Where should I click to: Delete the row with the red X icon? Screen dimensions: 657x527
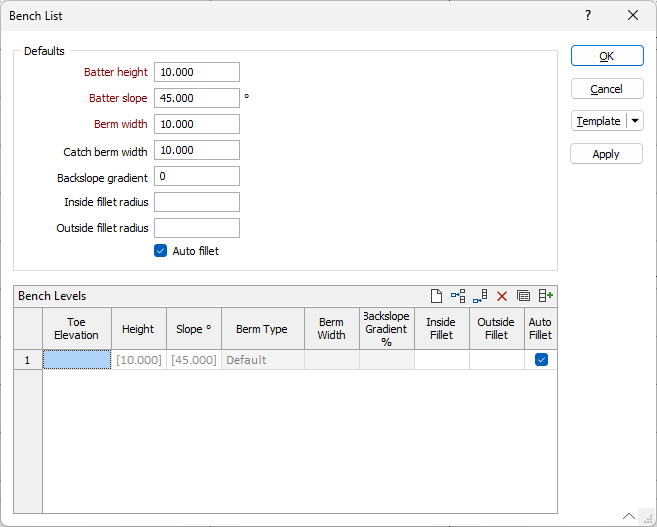pyautogui.click(x=502, y=296)
